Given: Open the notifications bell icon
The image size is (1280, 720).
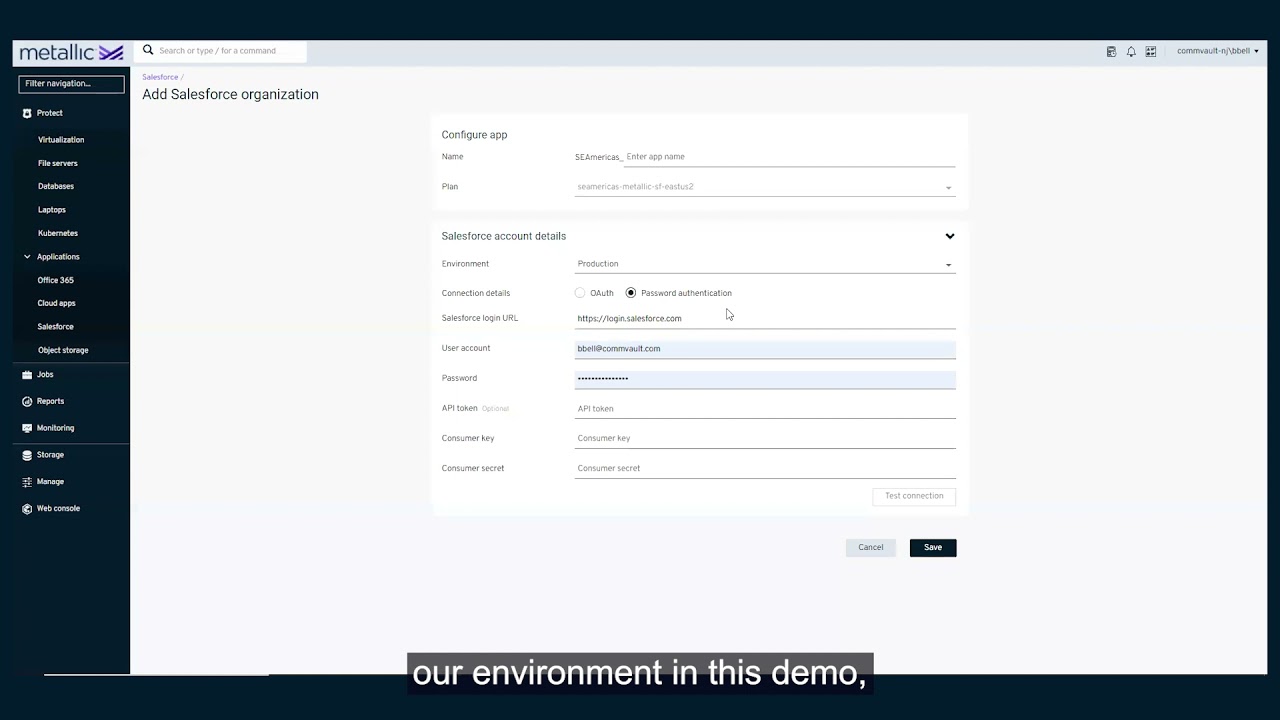Looking at the screenshot, I should coord(1131,51).
